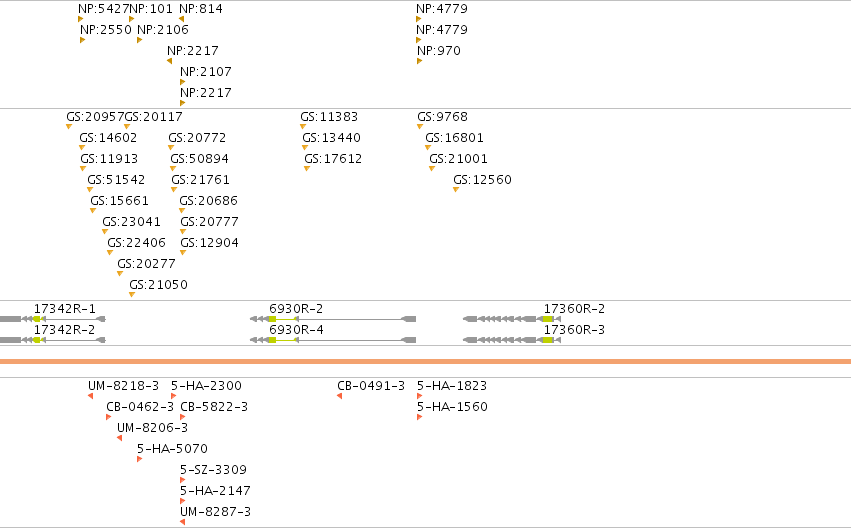The height and width of the screenshot is (528, 851).
Task: Select the GS:20277 label
Action: coord(147,264)
